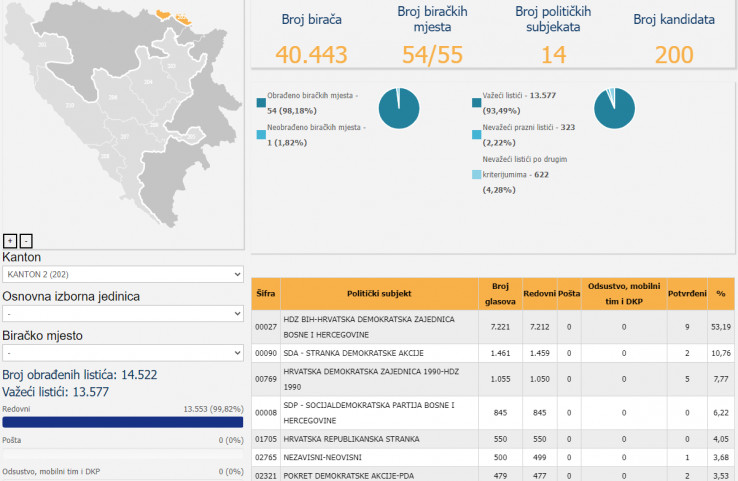Expand the Osnovna izborna jedinica dropdown
The width and height of the screenshot is (738, 481).
123,313
